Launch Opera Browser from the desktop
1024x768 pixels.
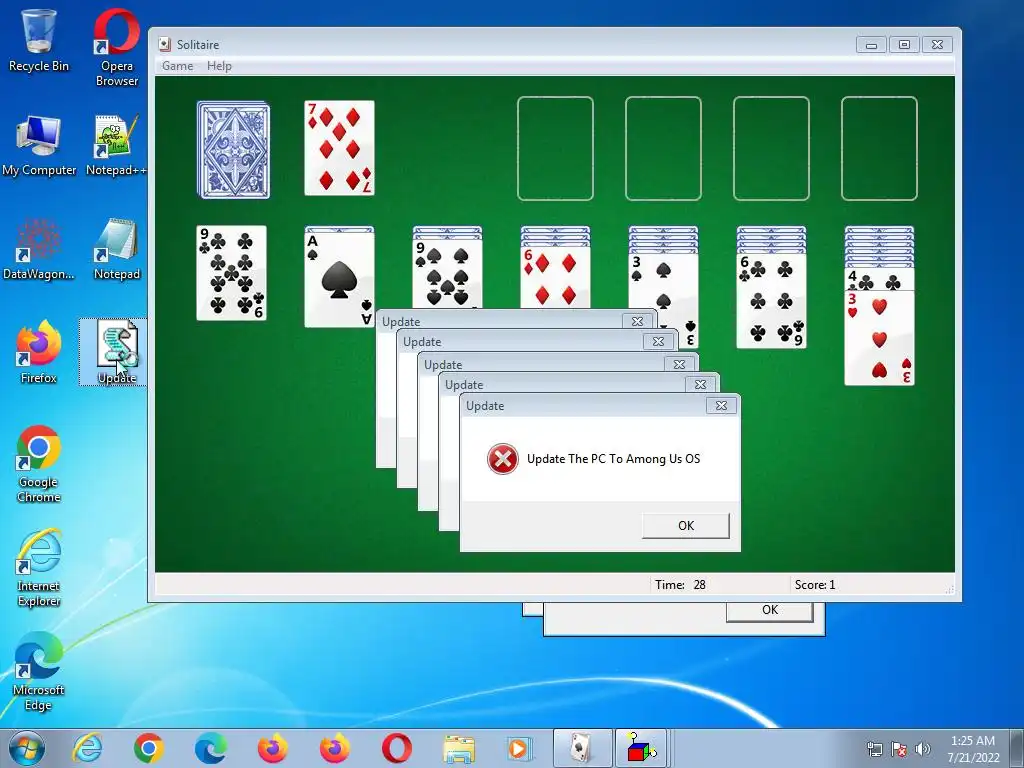coord(117,47)
